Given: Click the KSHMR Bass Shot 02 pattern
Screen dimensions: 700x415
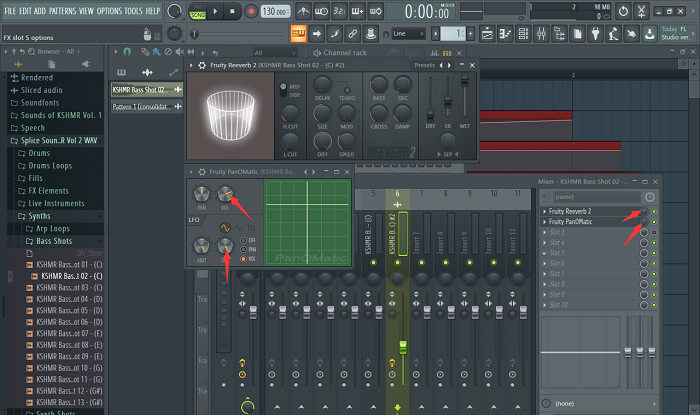Looking at the screenshot, I should (x=147, y=90).
